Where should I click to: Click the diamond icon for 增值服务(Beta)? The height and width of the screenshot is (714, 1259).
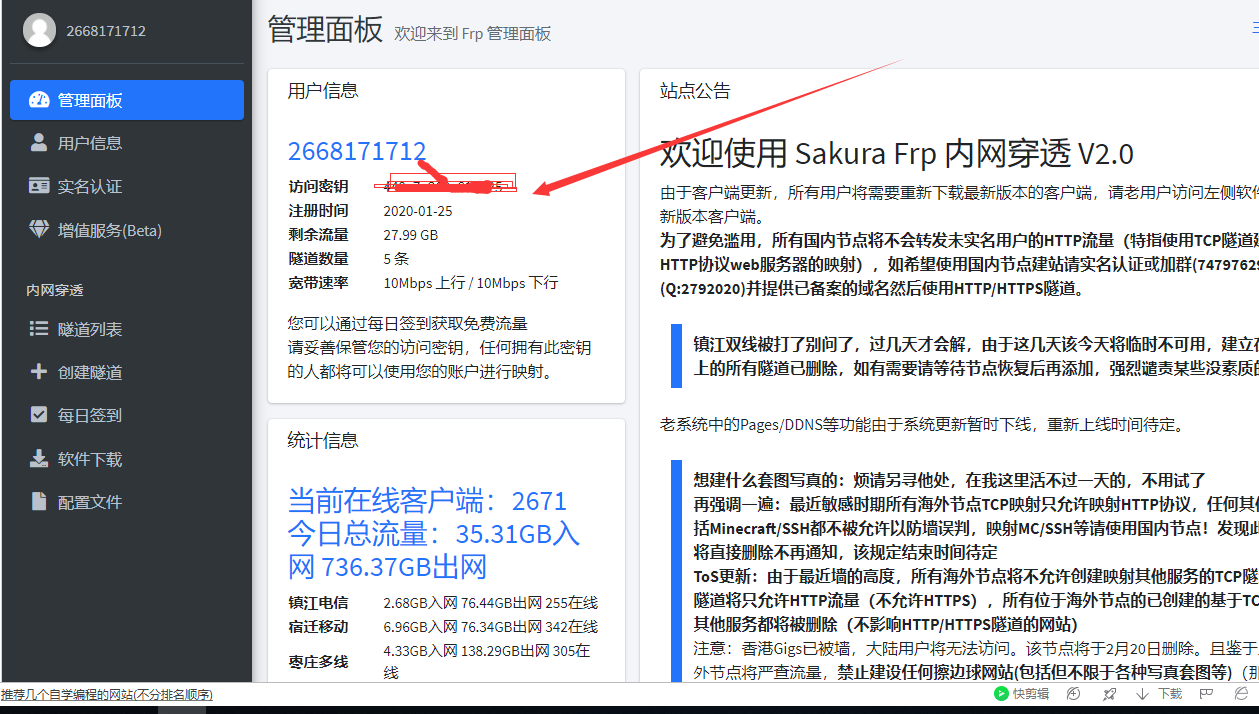click(39, 230)
